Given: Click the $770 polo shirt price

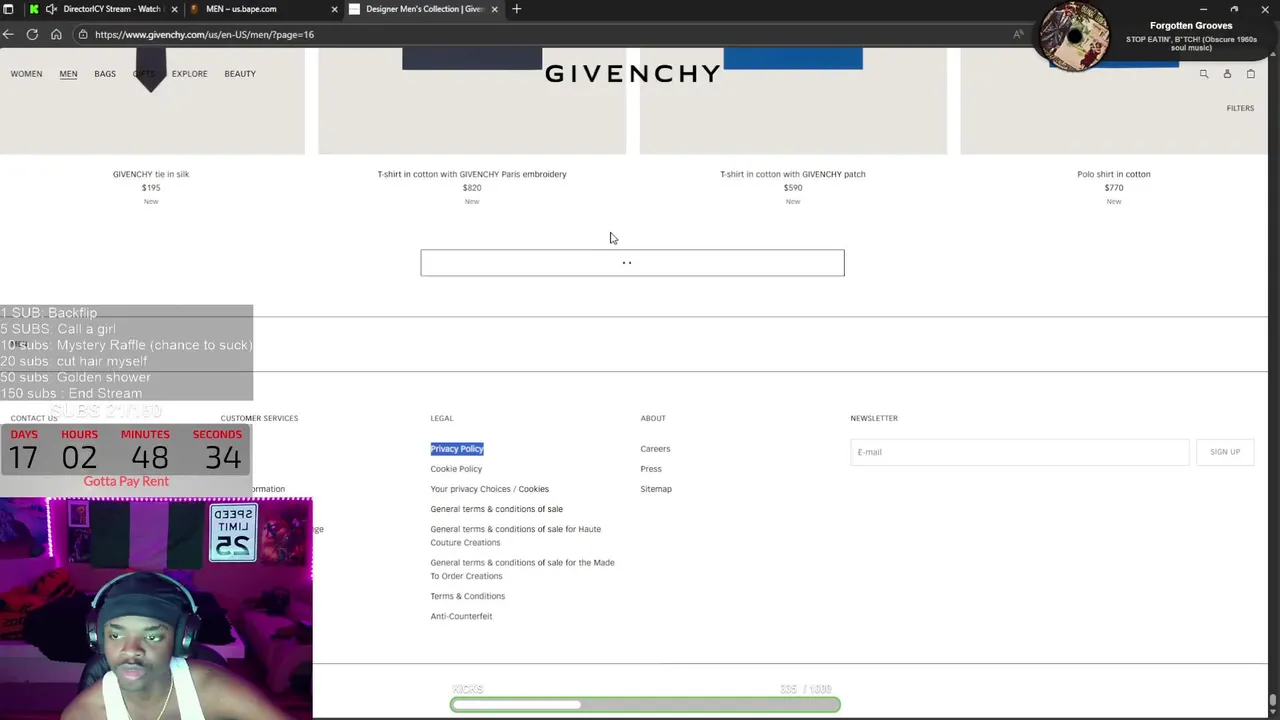Looking at the screenshot, I should pyautogui.click(x=1114, y=188).
